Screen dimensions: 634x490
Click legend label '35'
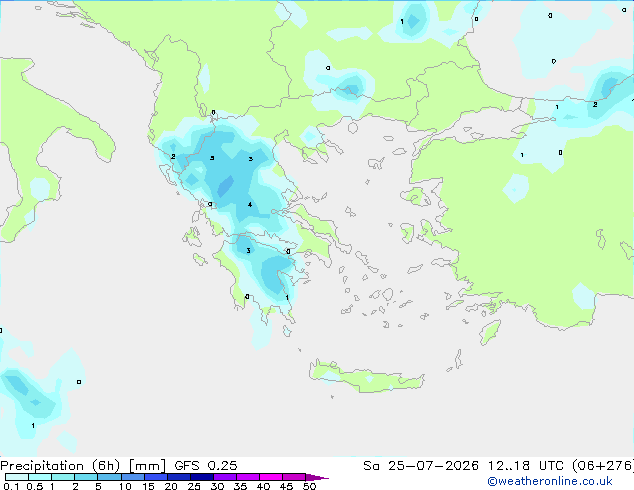(240, 486)
